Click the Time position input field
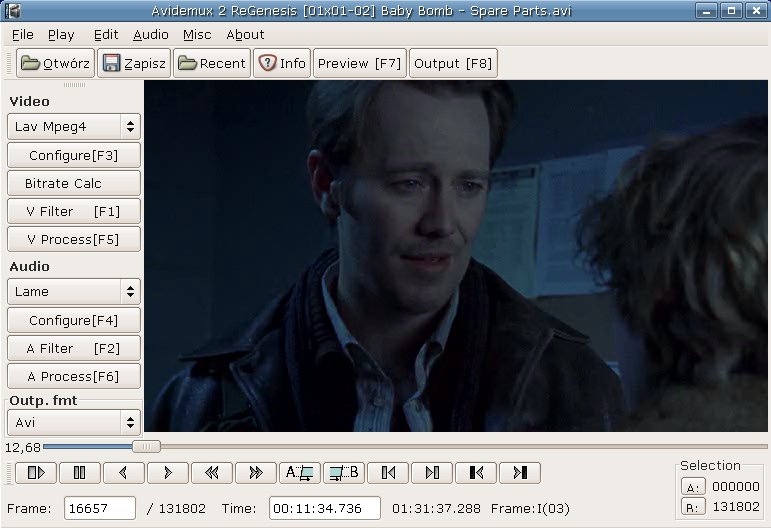Viewport: 771px width, 528px height. pyautogui.click(x=325, y=508)
